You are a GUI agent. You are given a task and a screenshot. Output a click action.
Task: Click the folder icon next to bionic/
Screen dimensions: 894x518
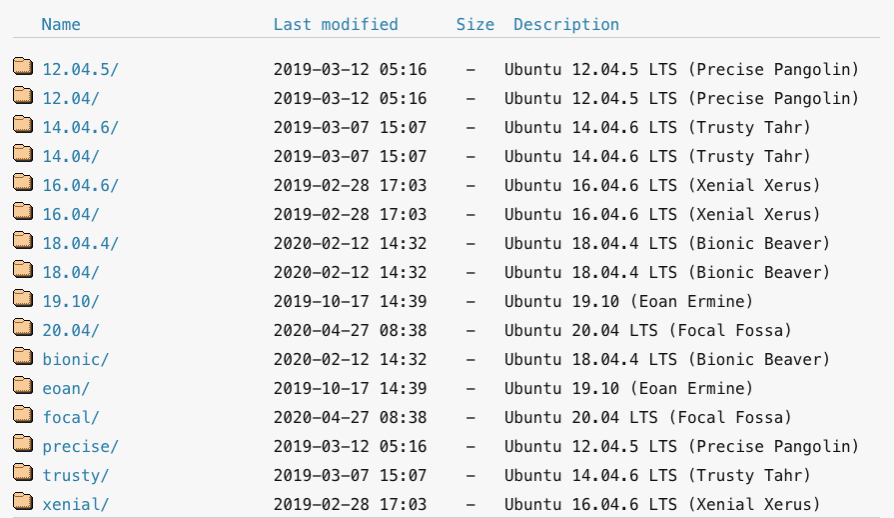[23, 358]
